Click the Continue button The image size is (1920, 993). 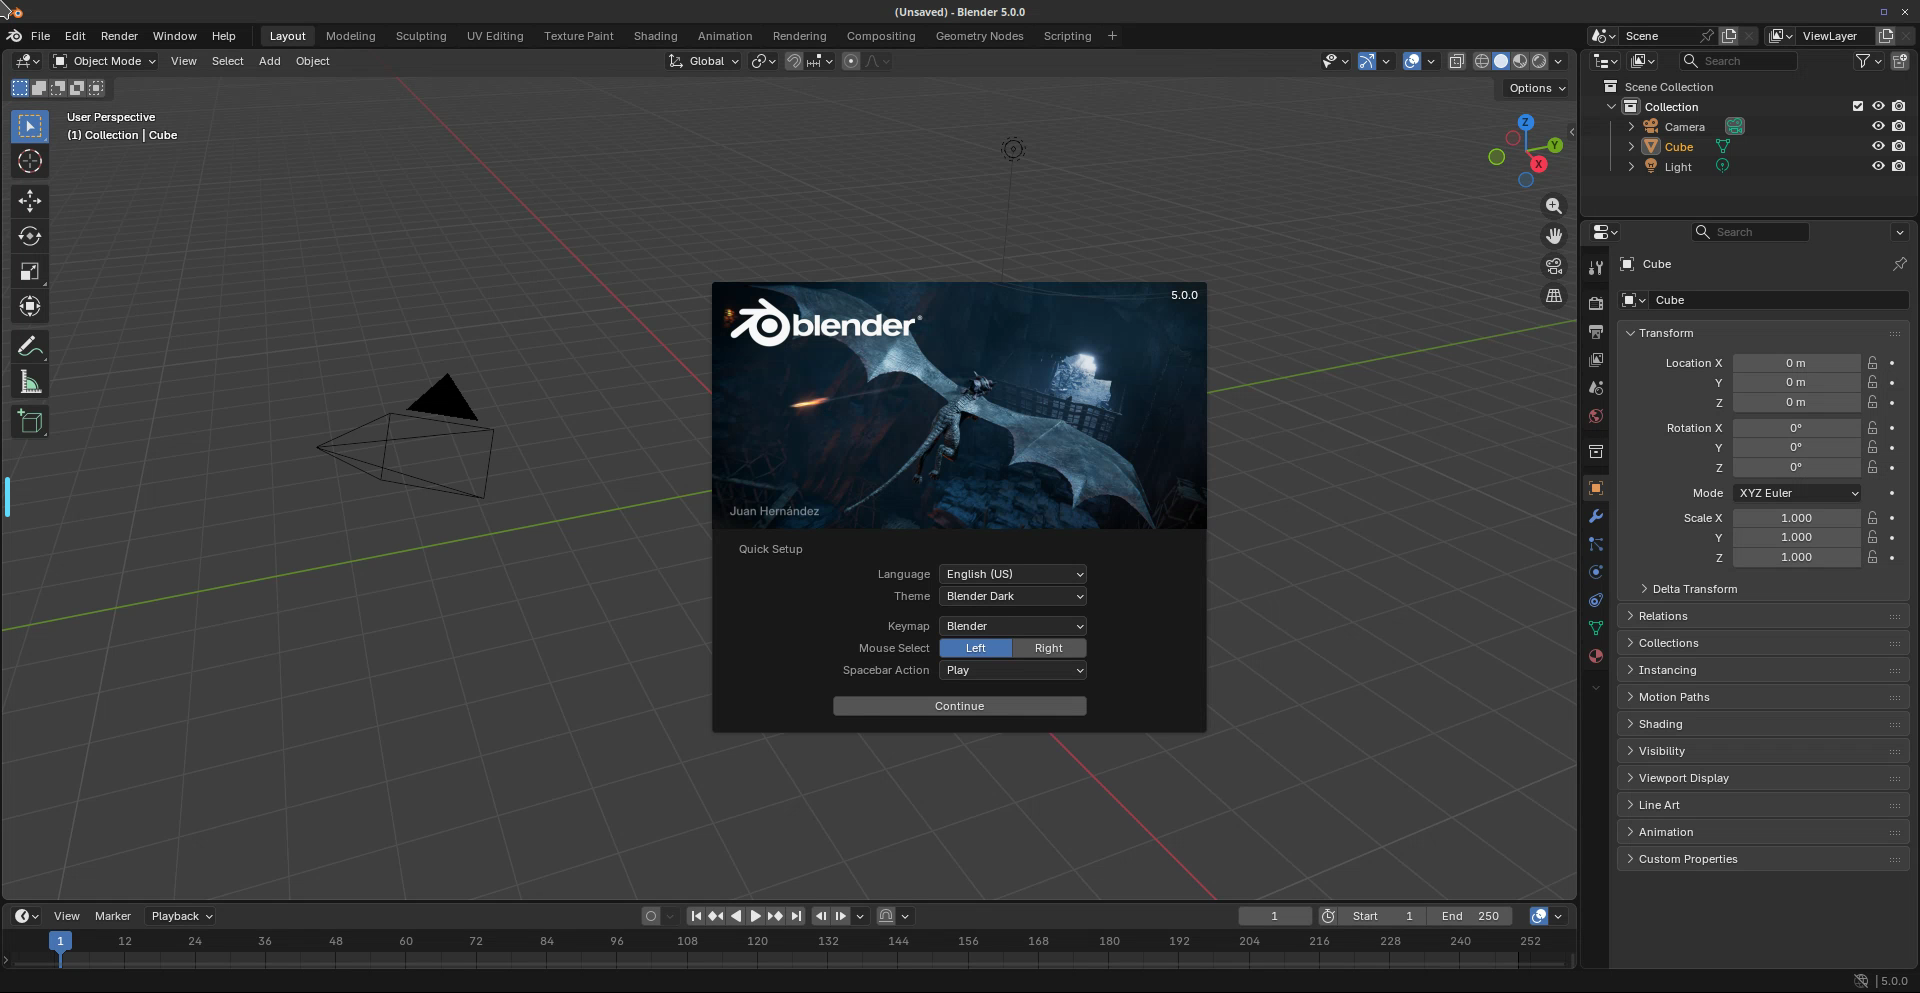tap(959, 706)
